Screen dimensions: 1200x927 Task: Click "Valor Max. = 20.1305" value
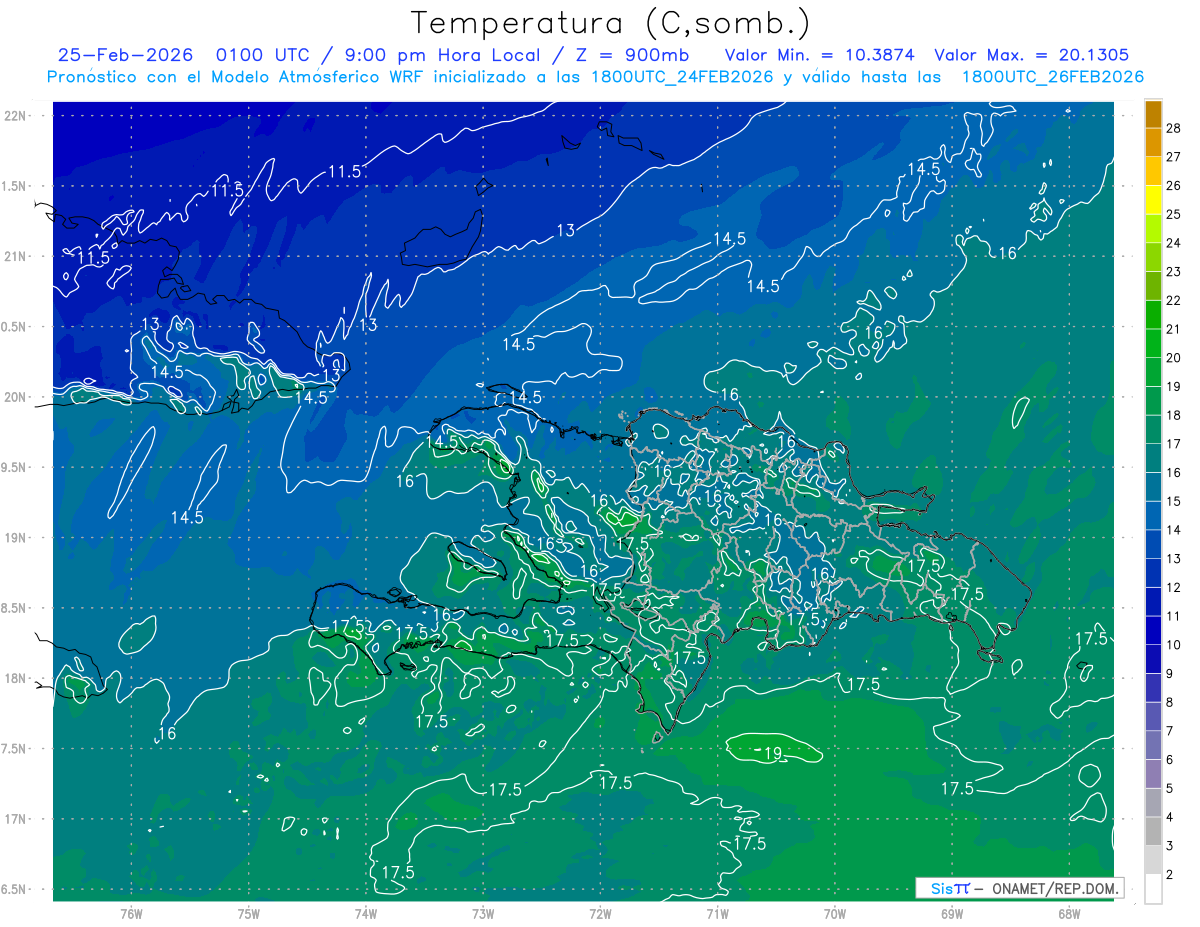point(1032,55)
